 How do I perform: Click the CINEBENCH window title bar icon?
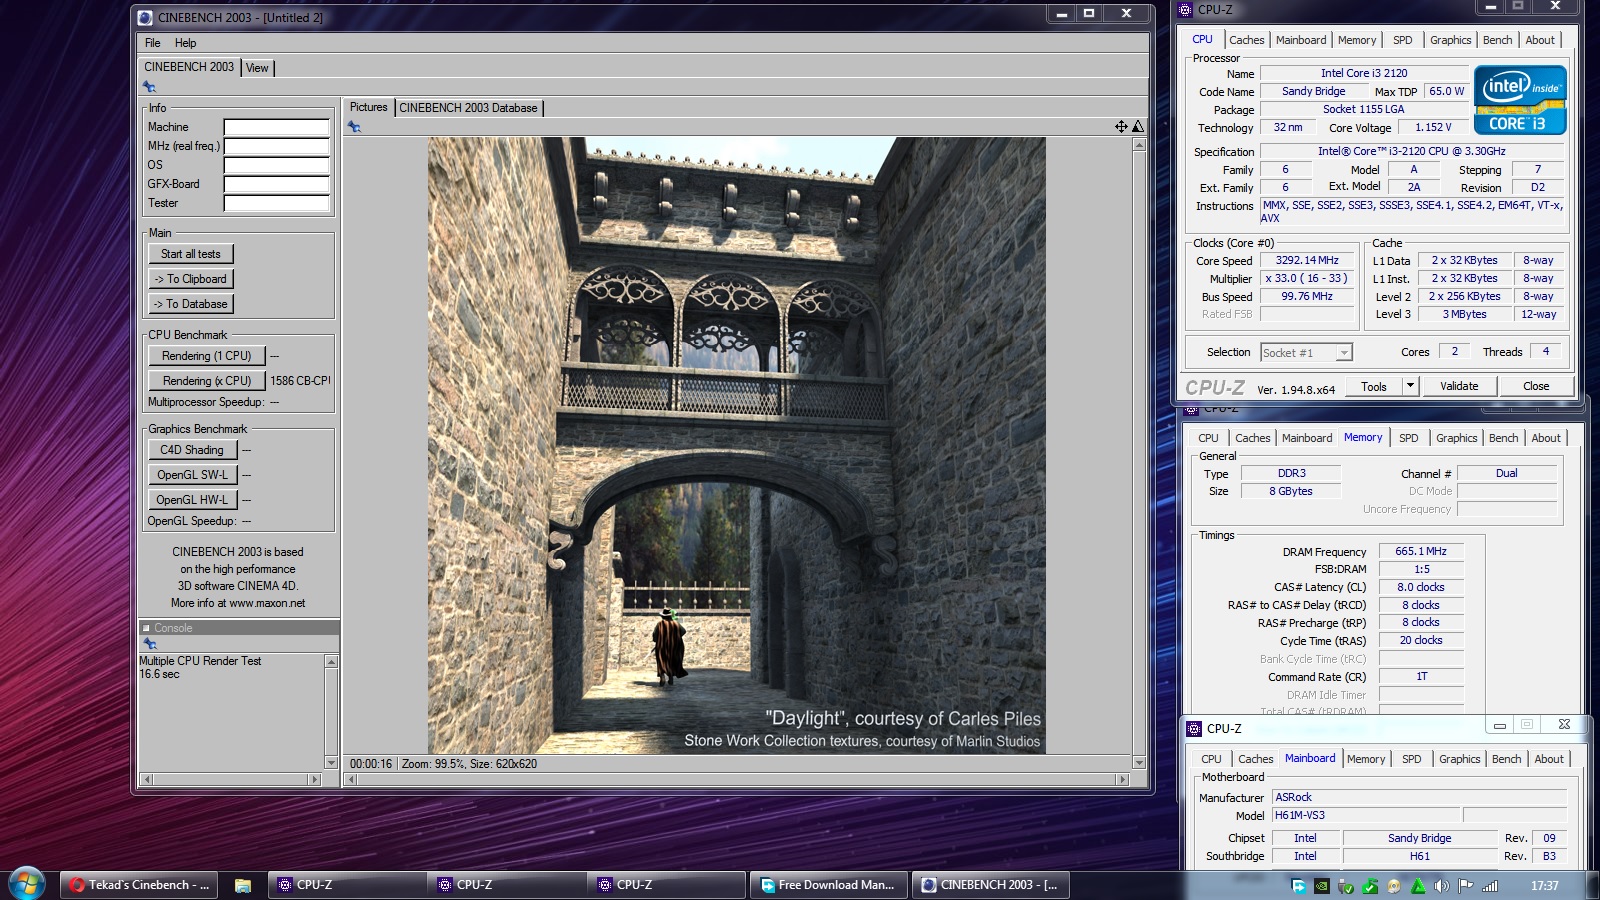146,17
